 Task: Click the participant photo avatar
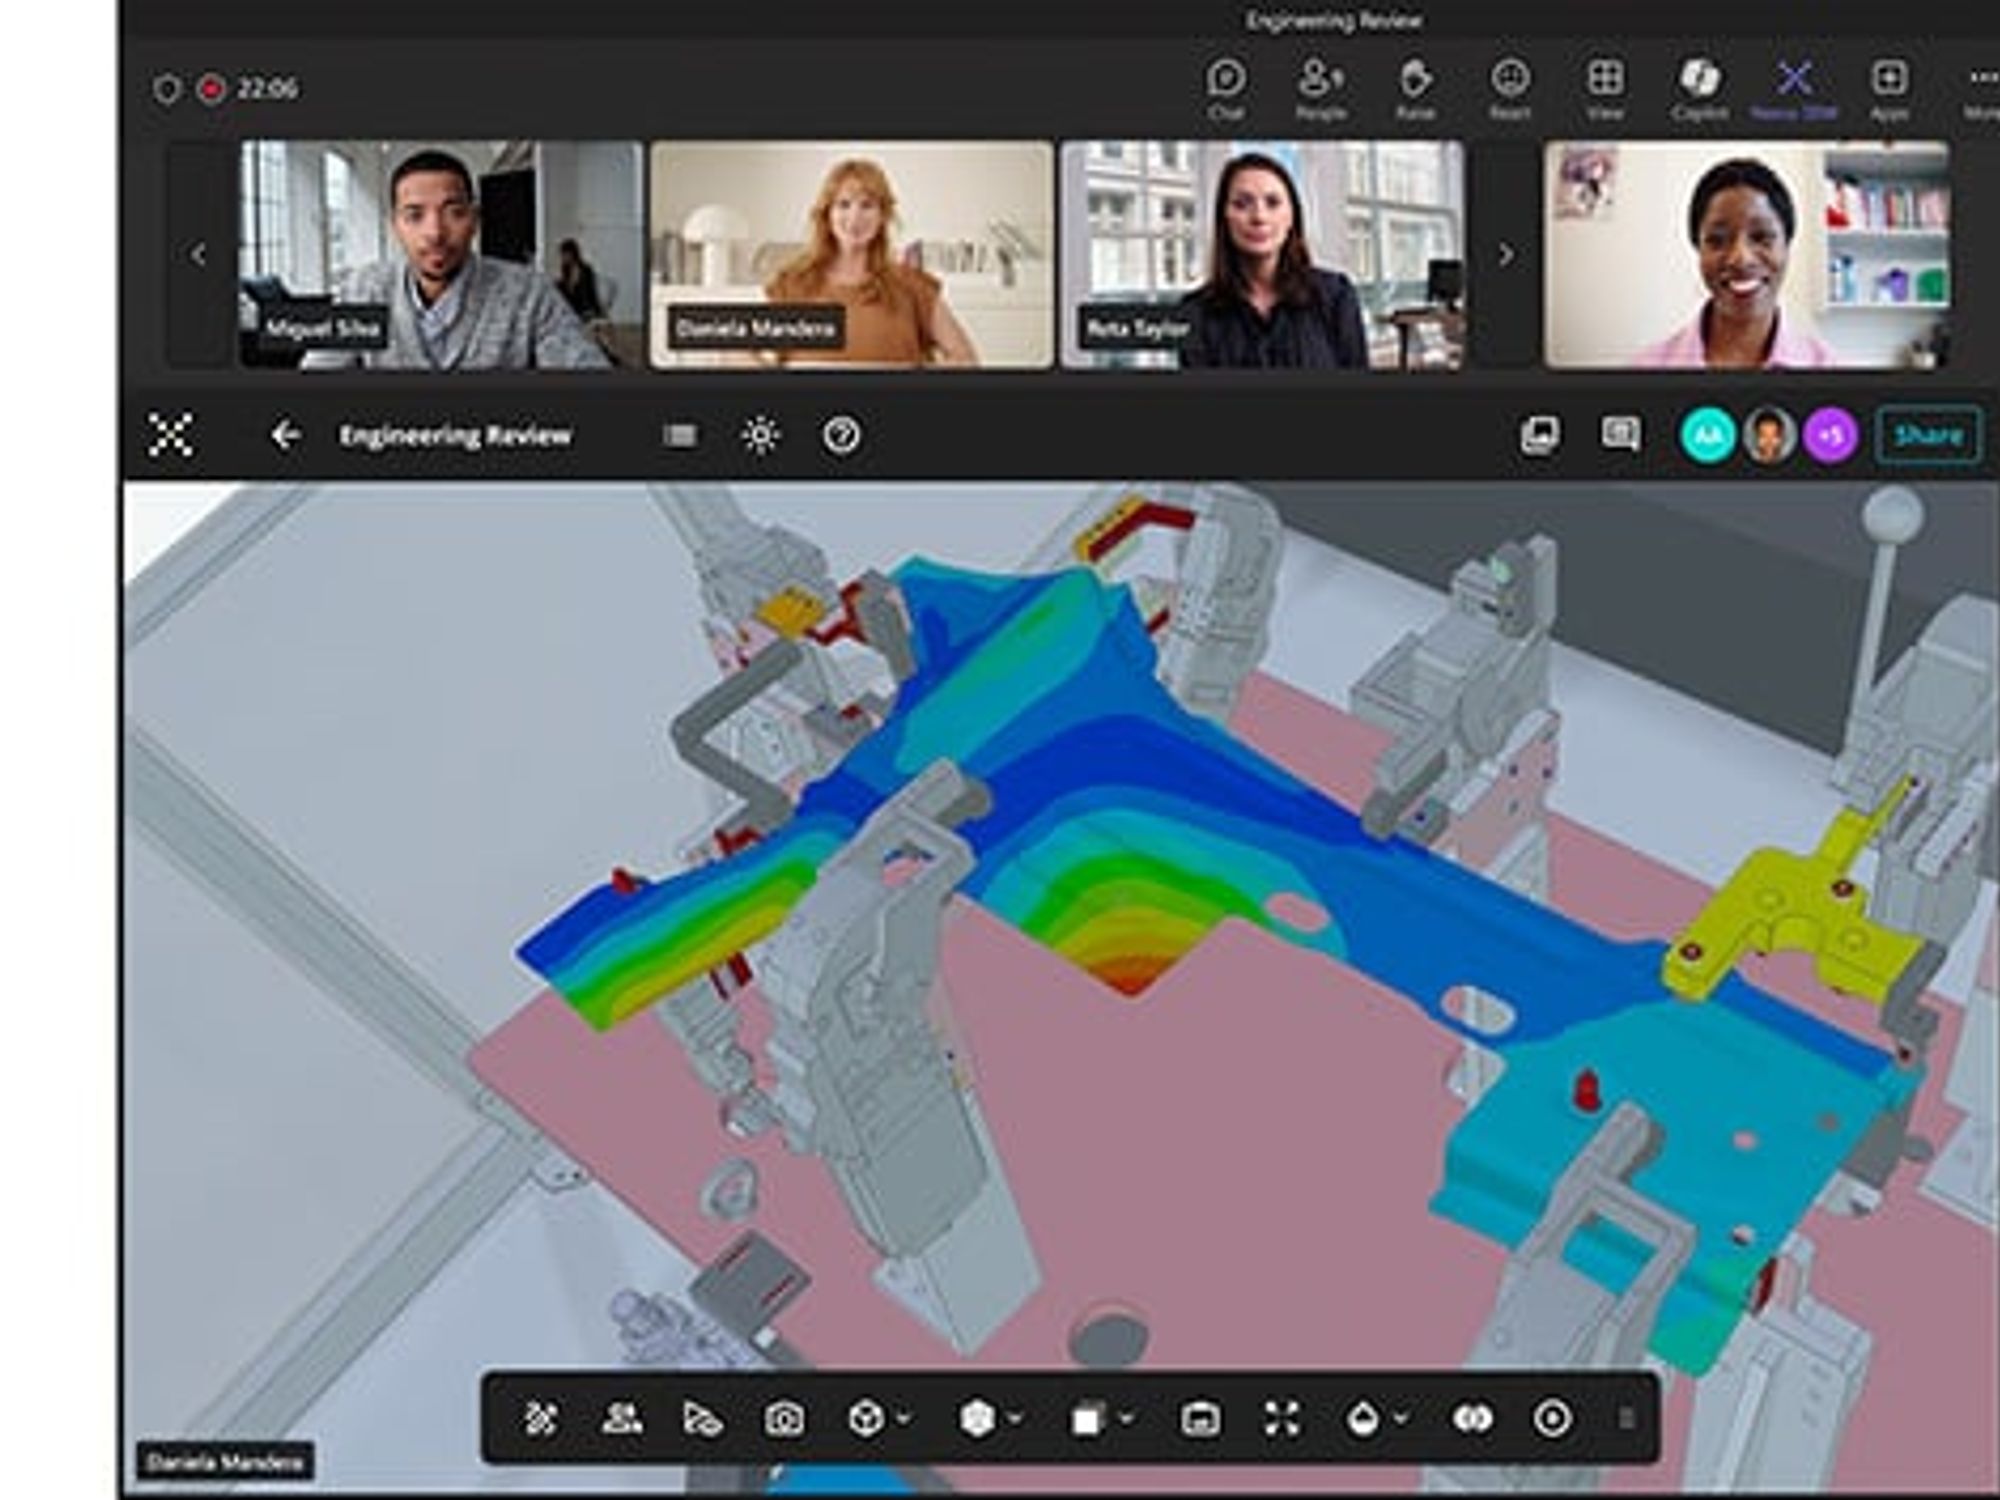[x=1769, y=435]
